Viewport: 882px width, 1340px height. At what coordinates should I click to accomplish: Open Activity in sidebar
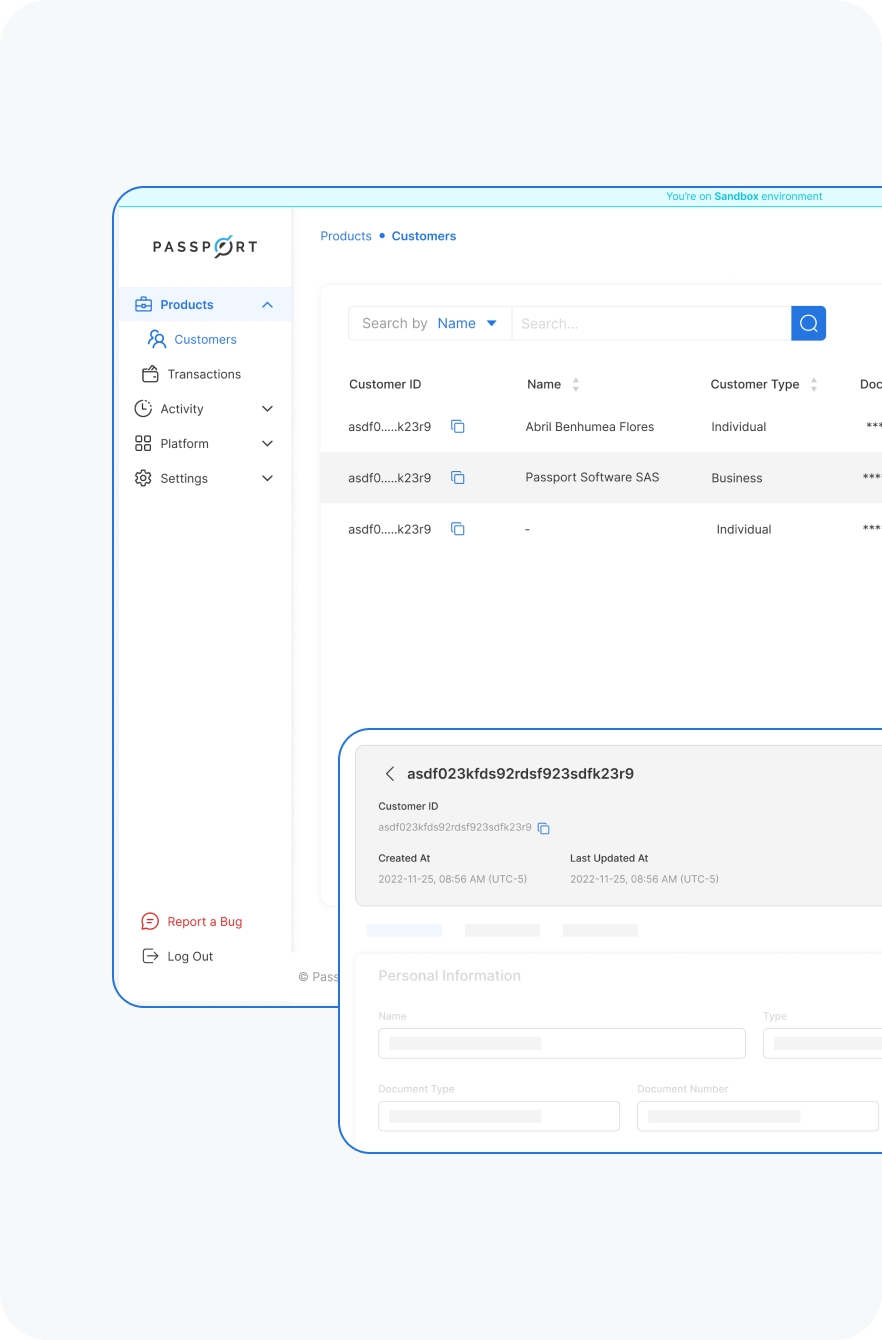pos(182,409)
